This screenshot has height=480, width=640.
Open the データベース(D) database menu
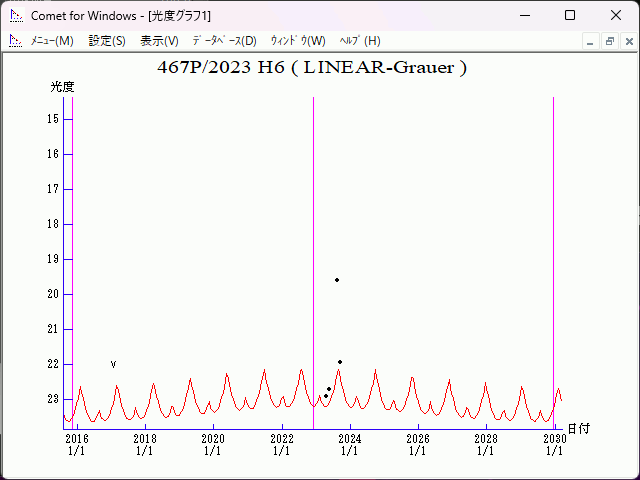(224, 41)
